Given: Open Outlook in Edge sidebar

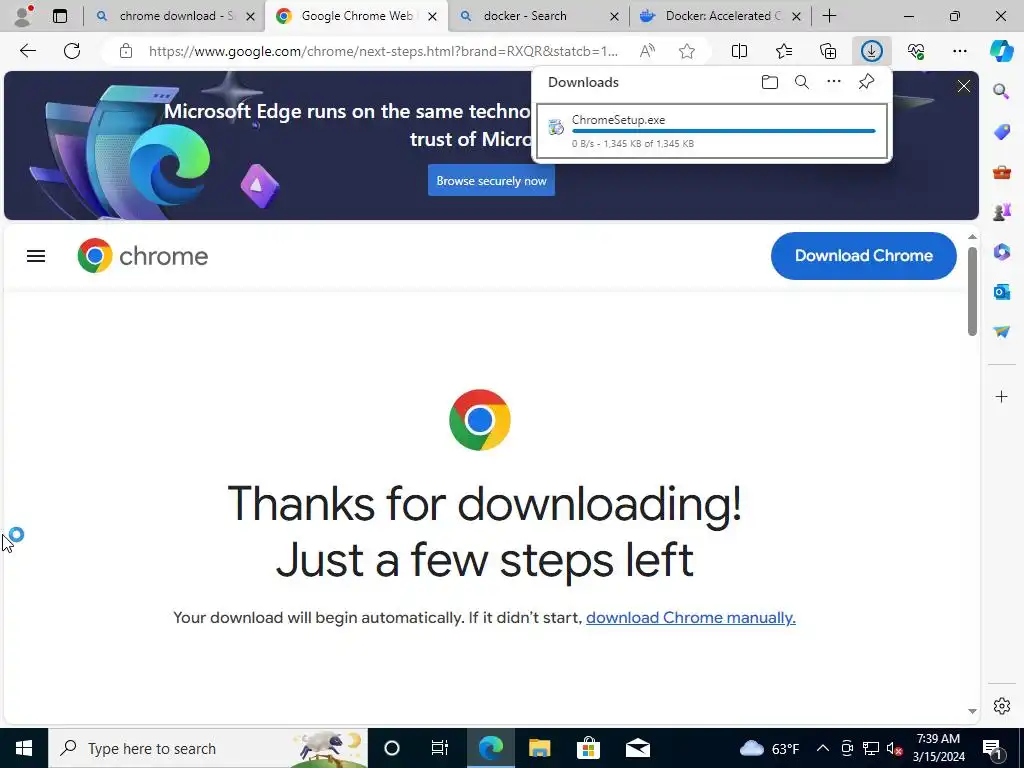Looking at the screenshot, I should [1001, 291].
